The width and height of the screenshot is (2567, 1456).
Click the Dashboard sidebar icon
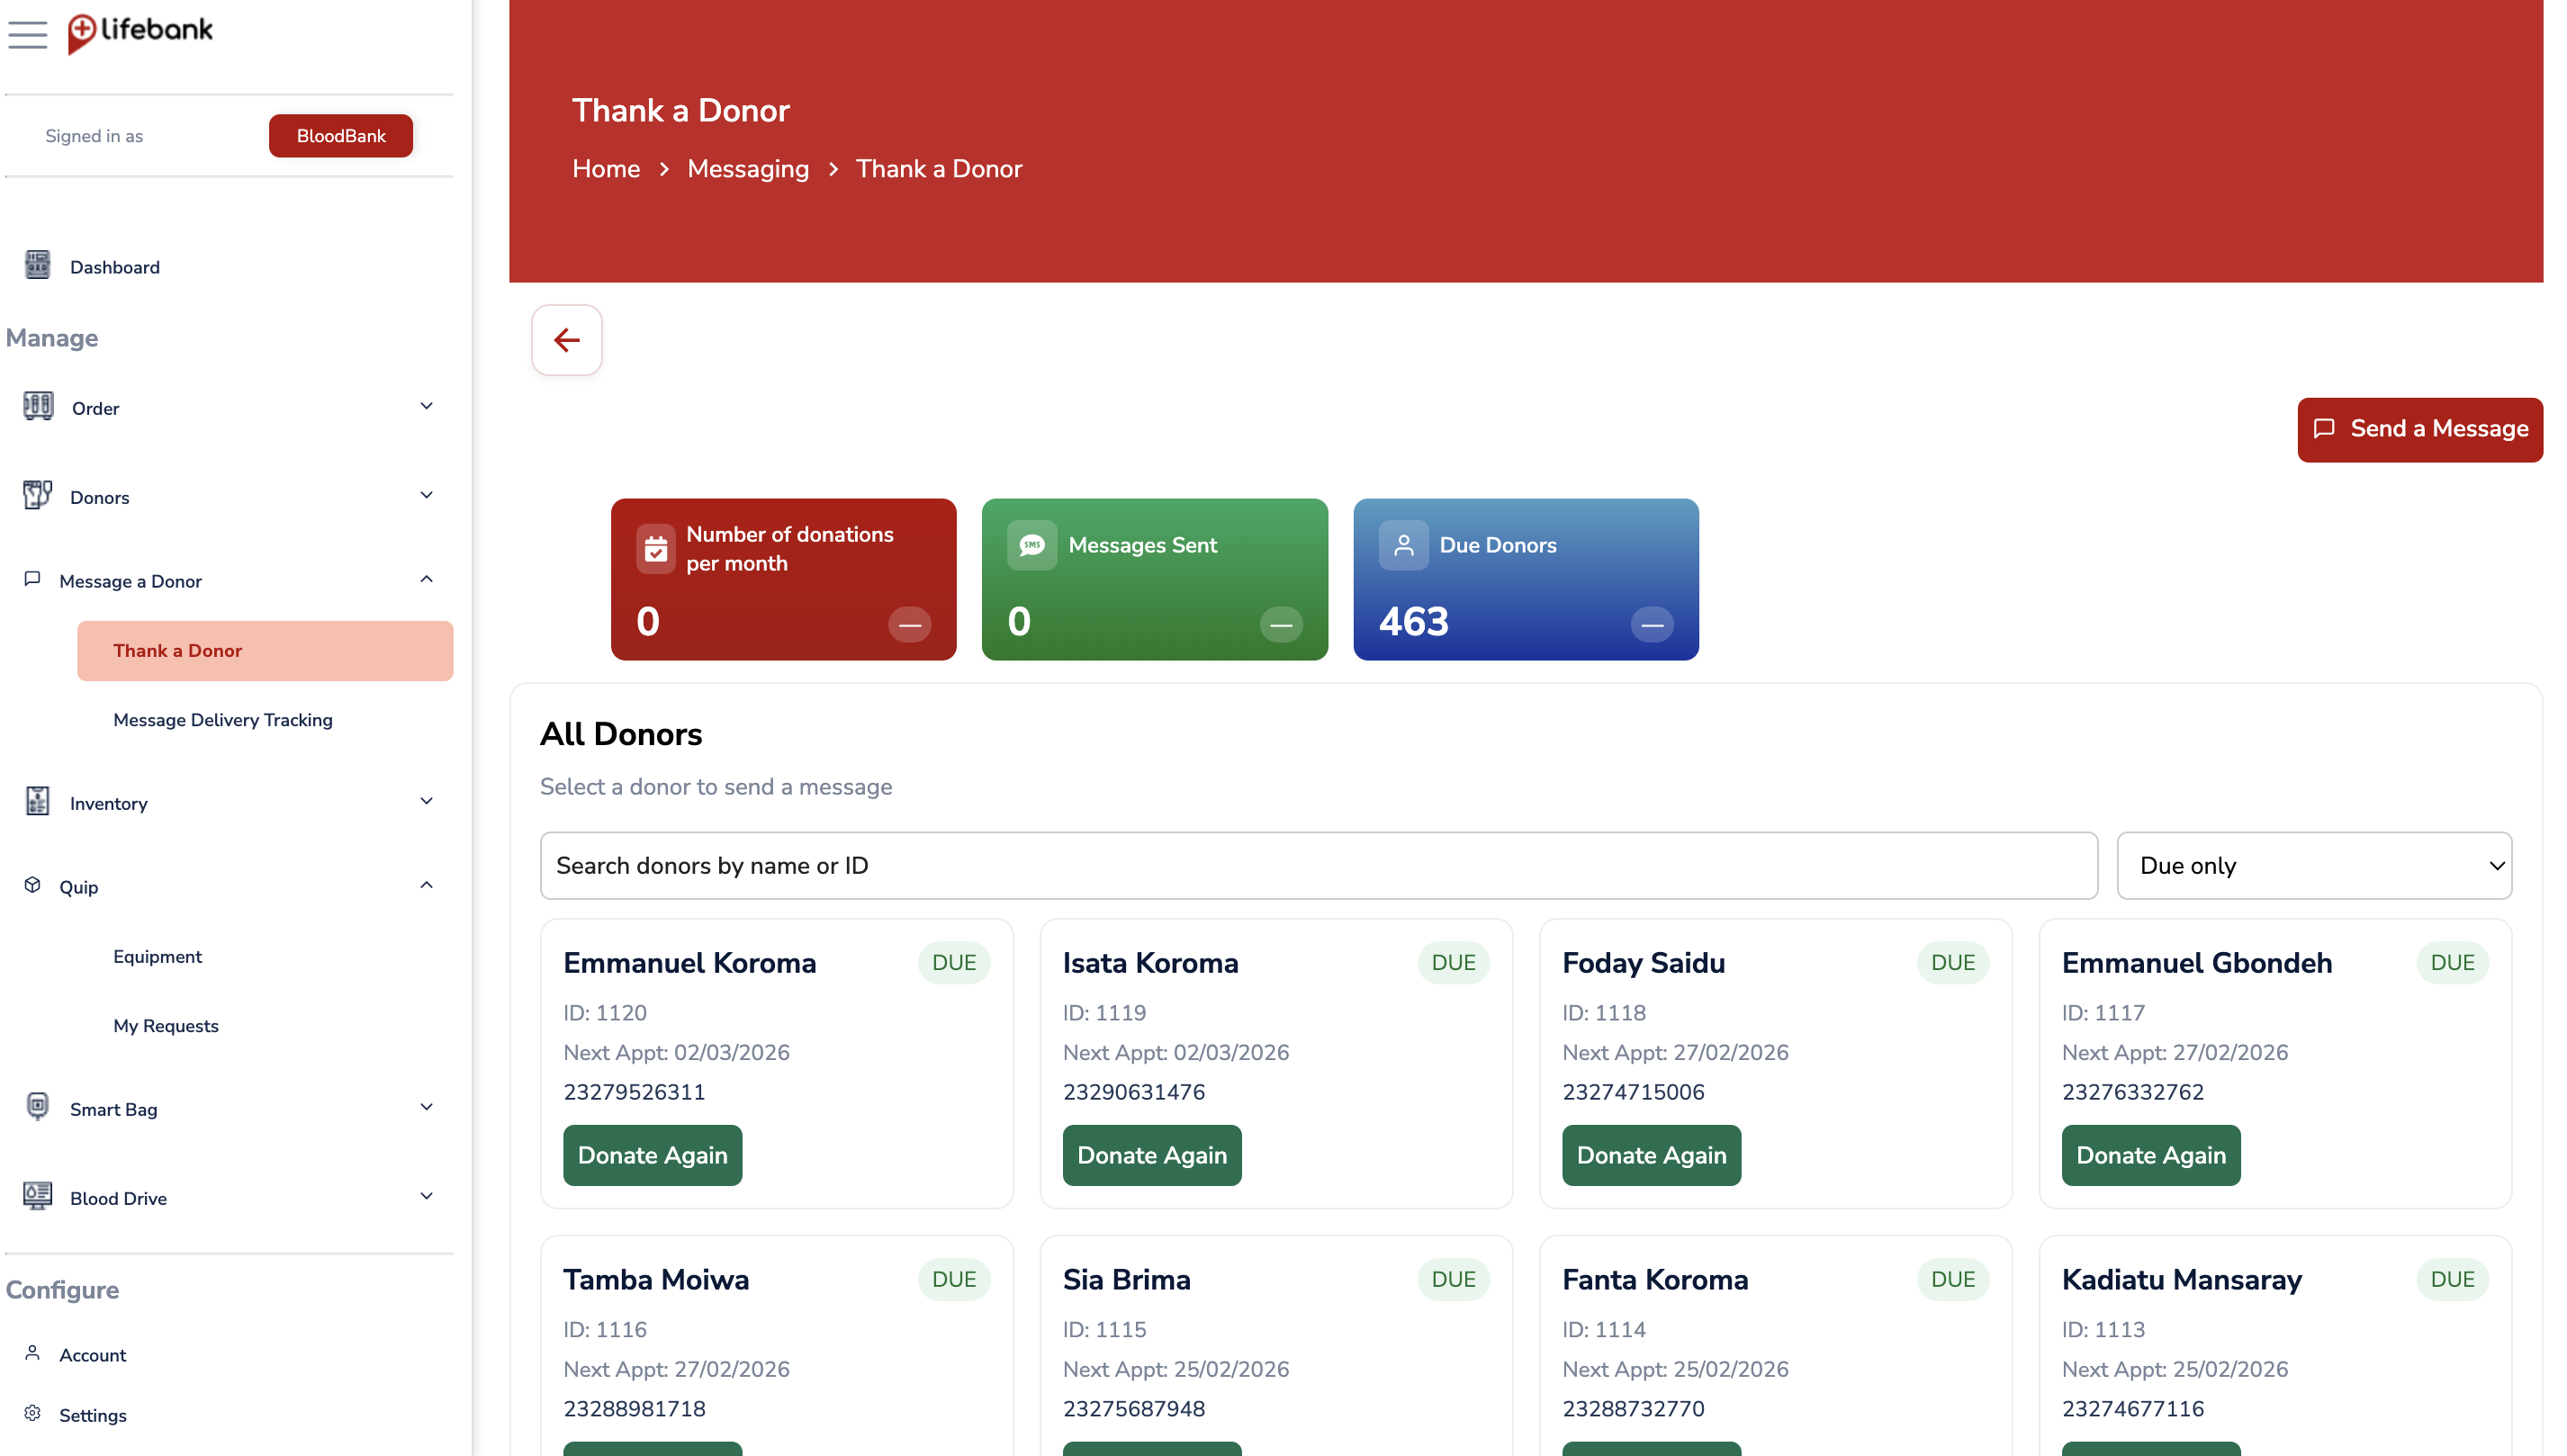pyautogui.click(x=37, y=265)
